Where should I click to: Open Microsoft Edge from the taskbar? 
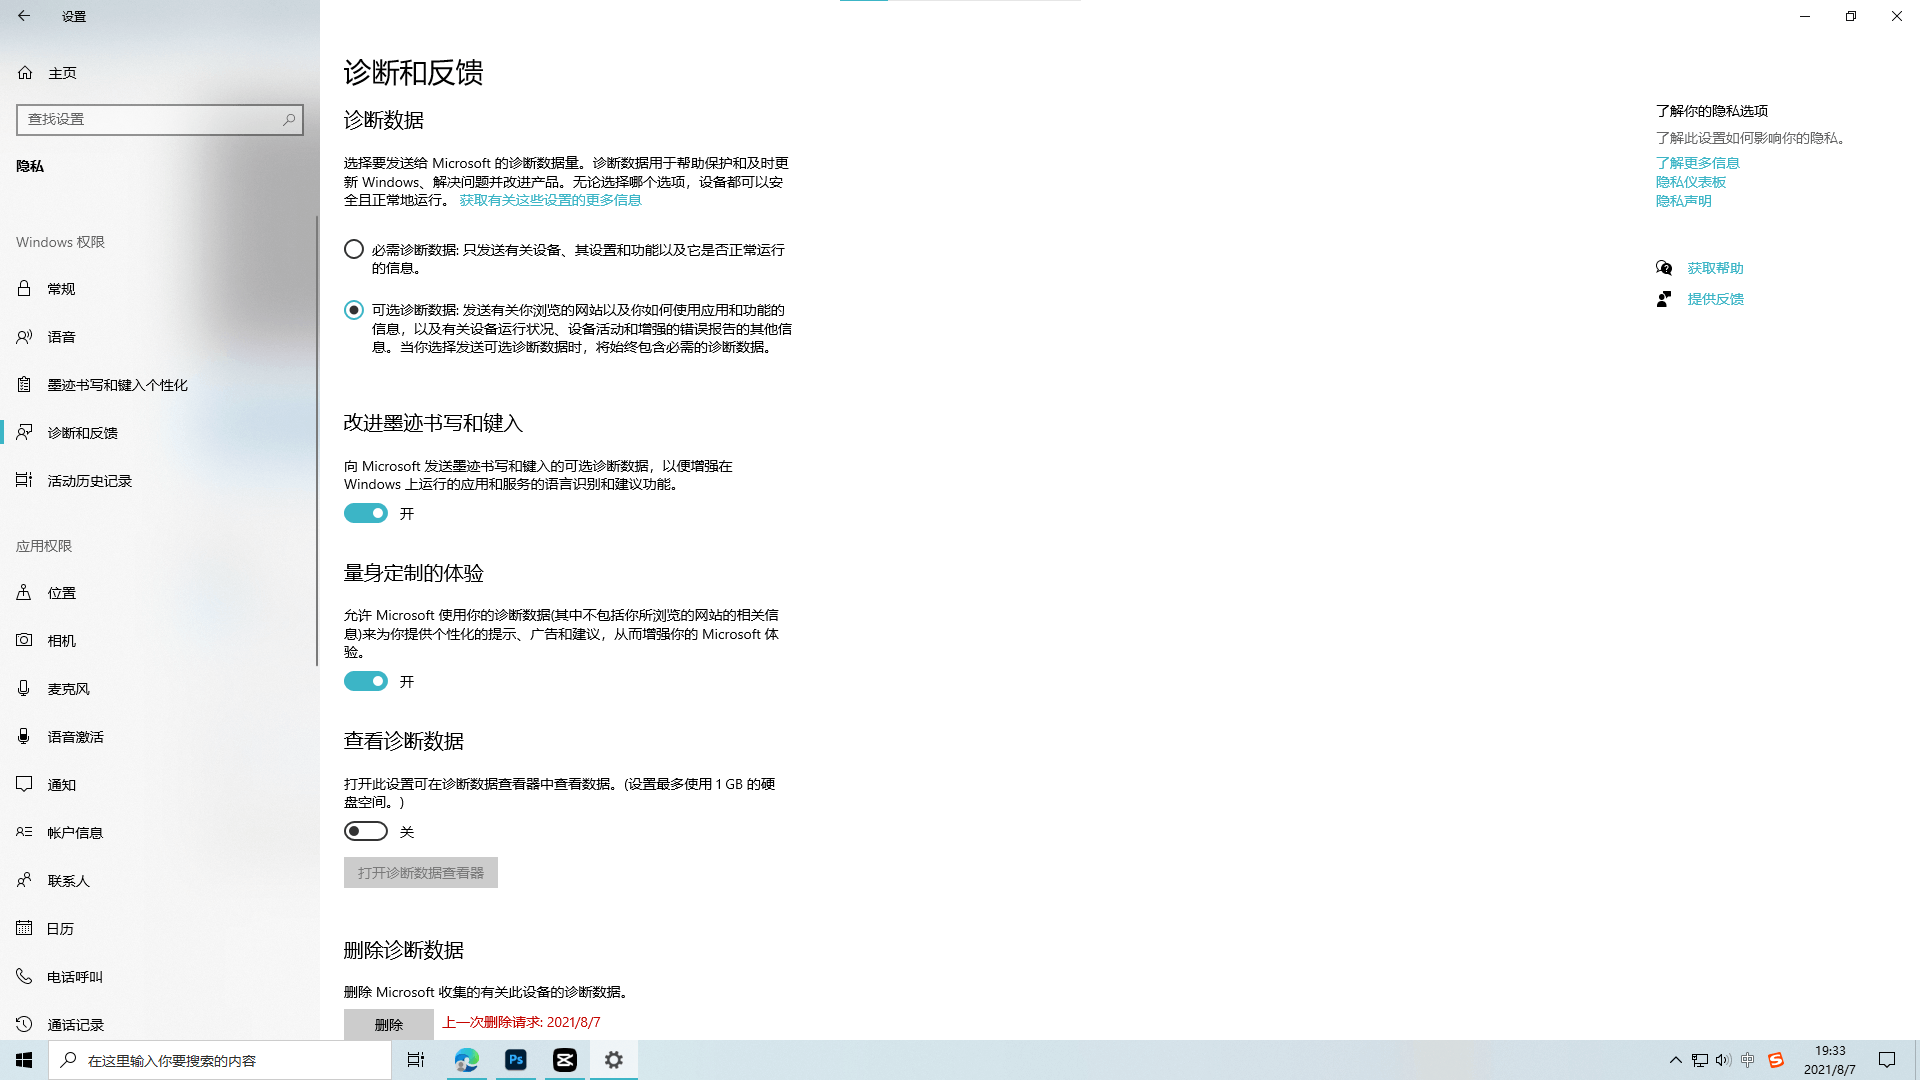(466, 1060)
